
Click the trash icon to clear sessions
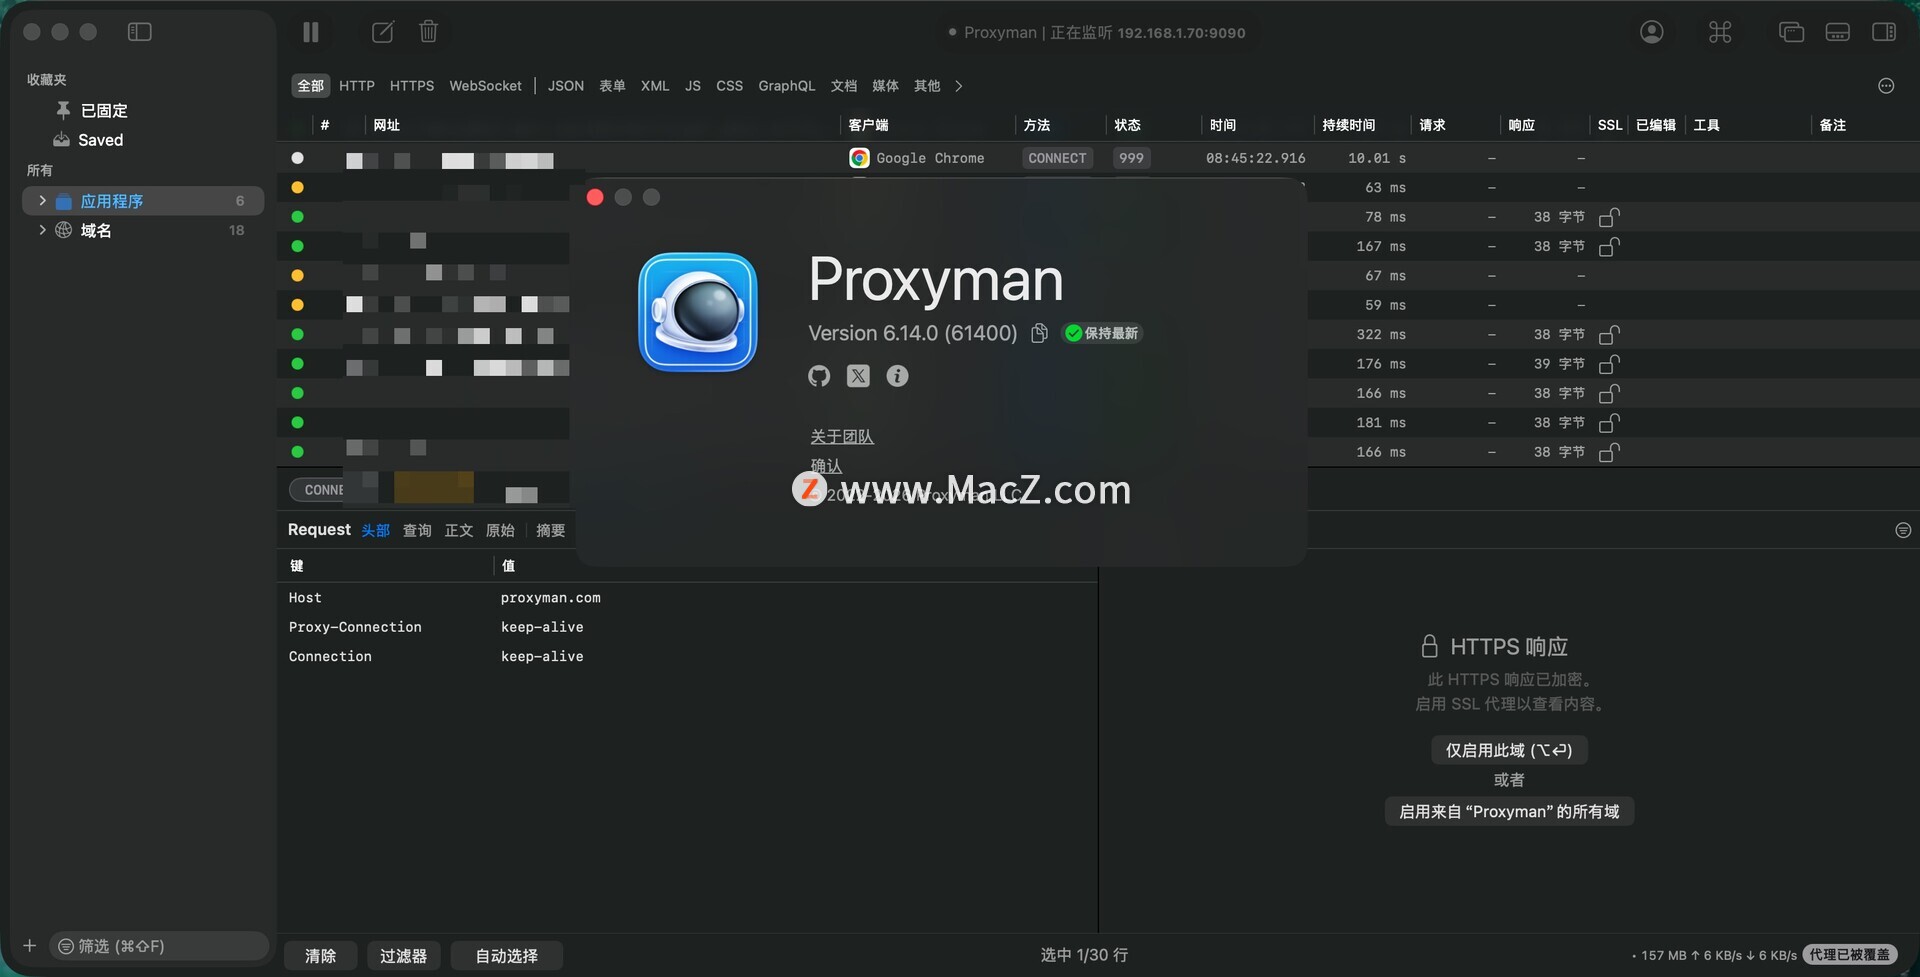point(428,32)
